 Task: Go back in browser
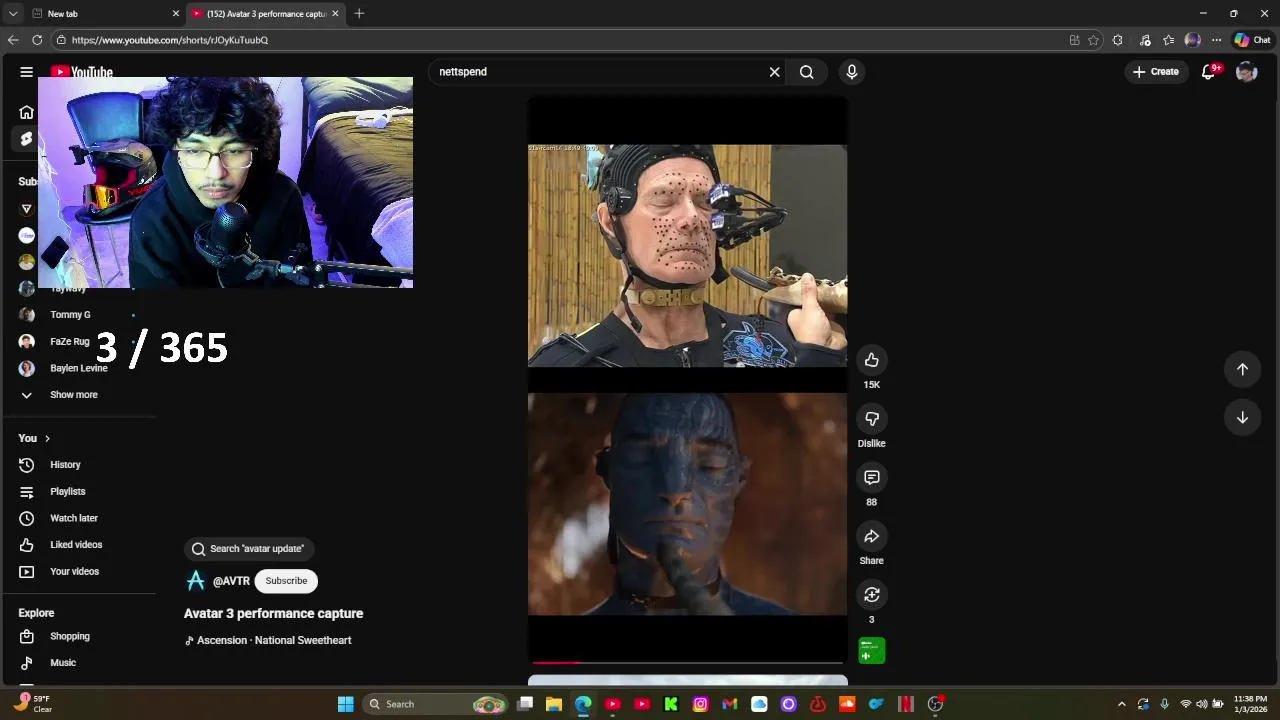pyautogui.click(x=13, y=40)
